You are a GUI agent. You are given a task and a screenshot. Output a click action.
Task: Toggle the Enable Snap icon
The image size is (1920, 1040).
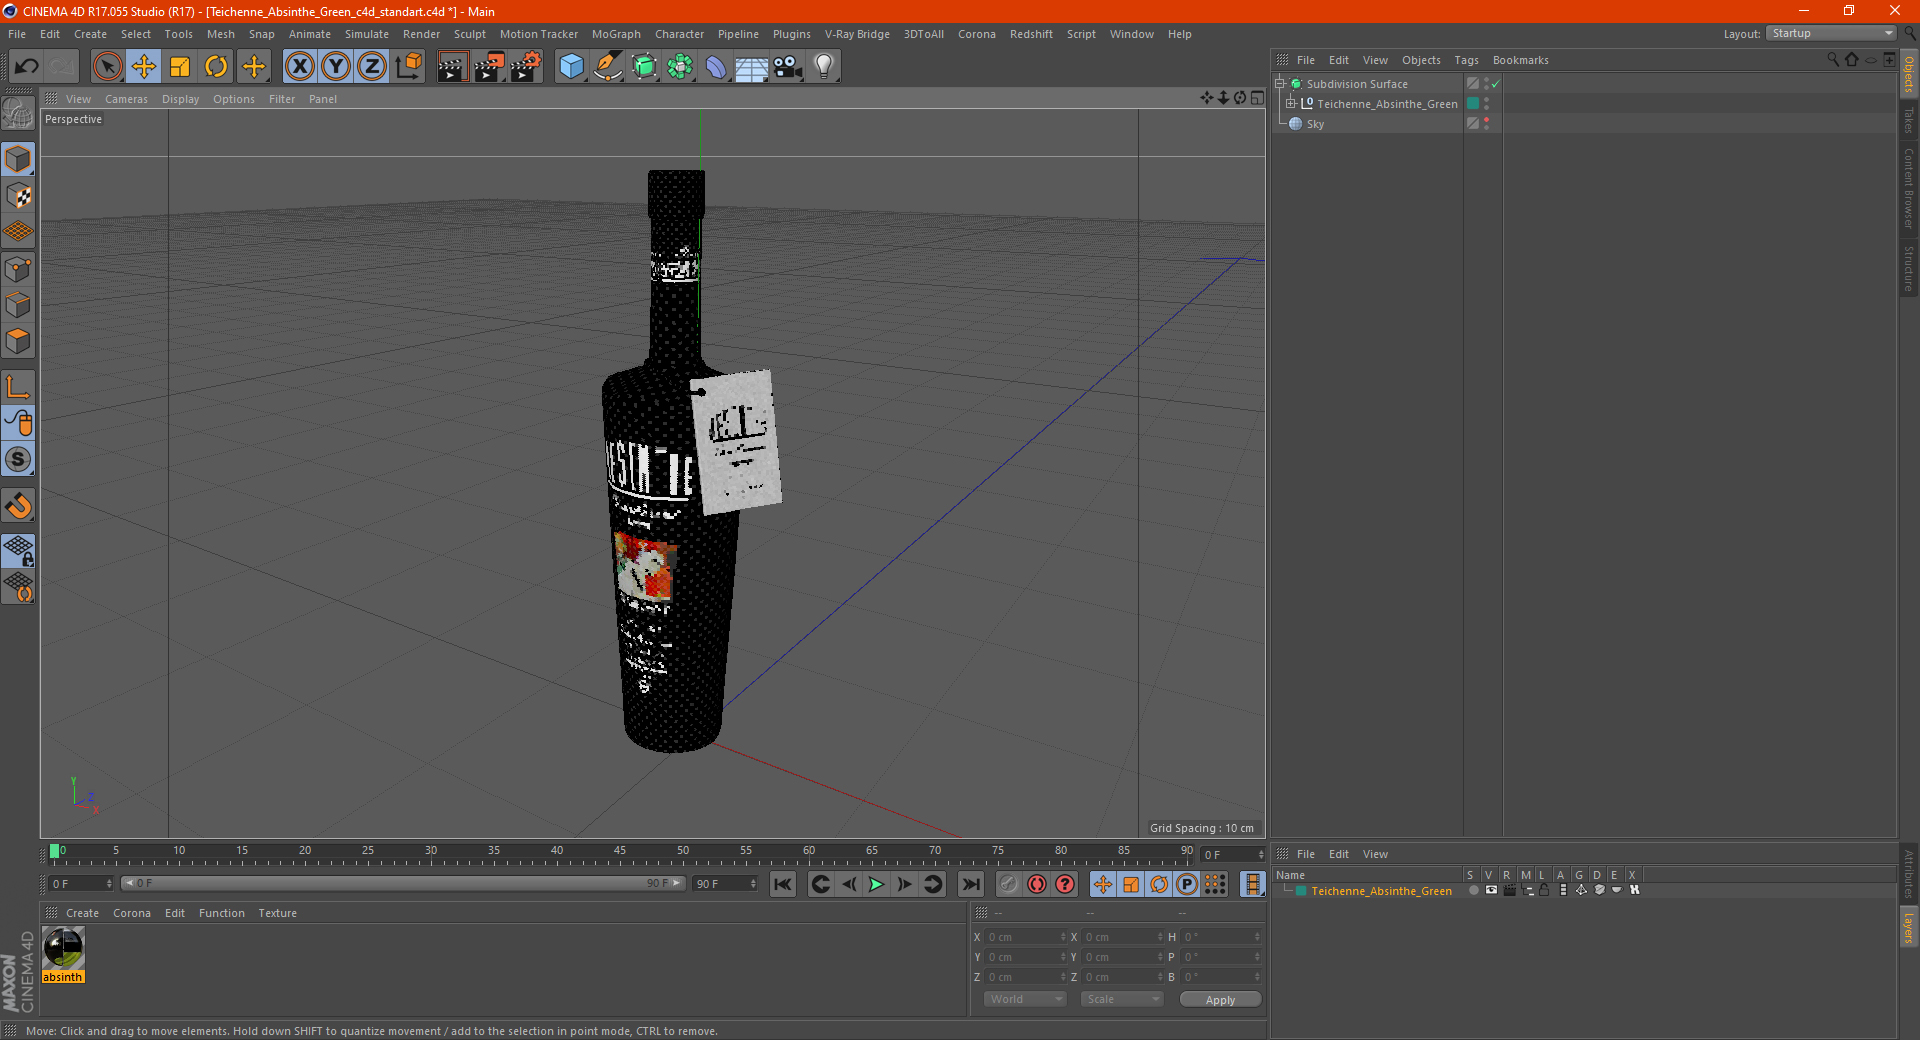[18, 460]
